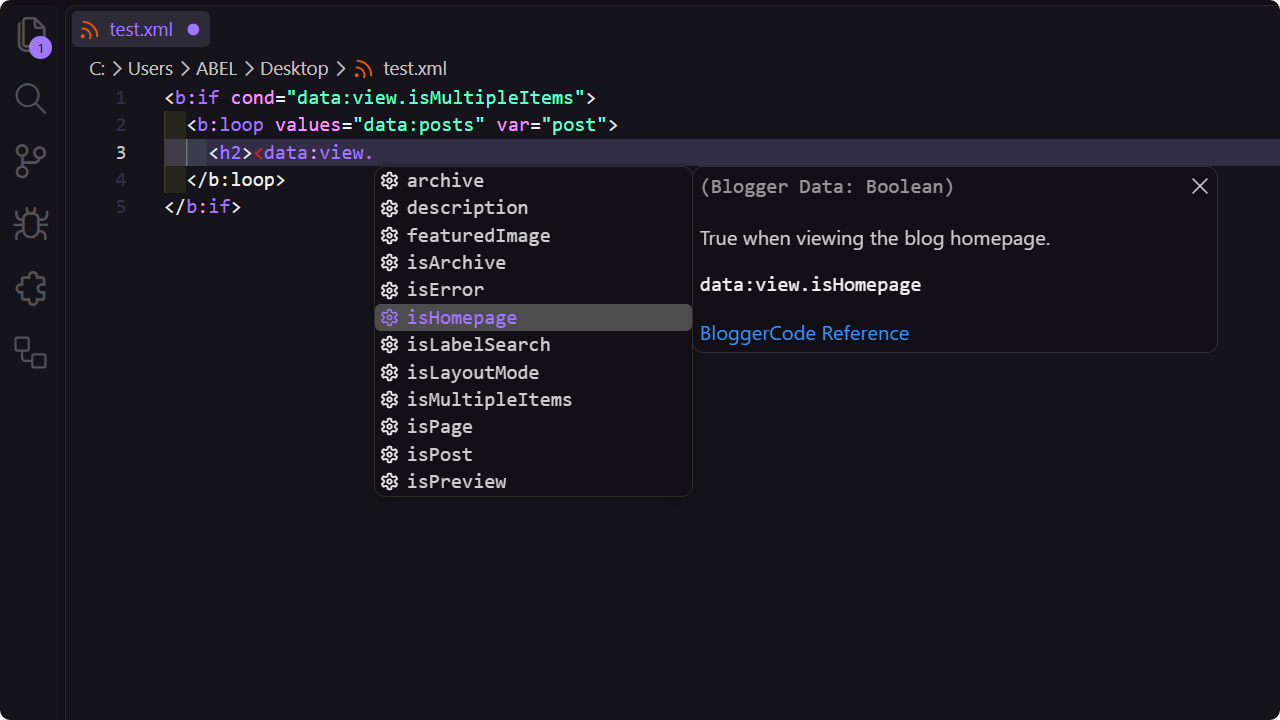
Task: Choose the isLayoutMode suggestion
Action: pos(533,373)
